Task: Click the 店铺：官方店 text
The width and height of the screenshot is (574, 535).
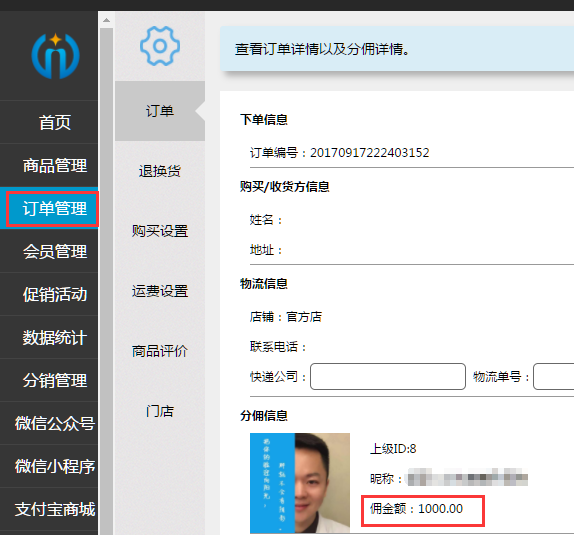Action: tap(286, 316)
